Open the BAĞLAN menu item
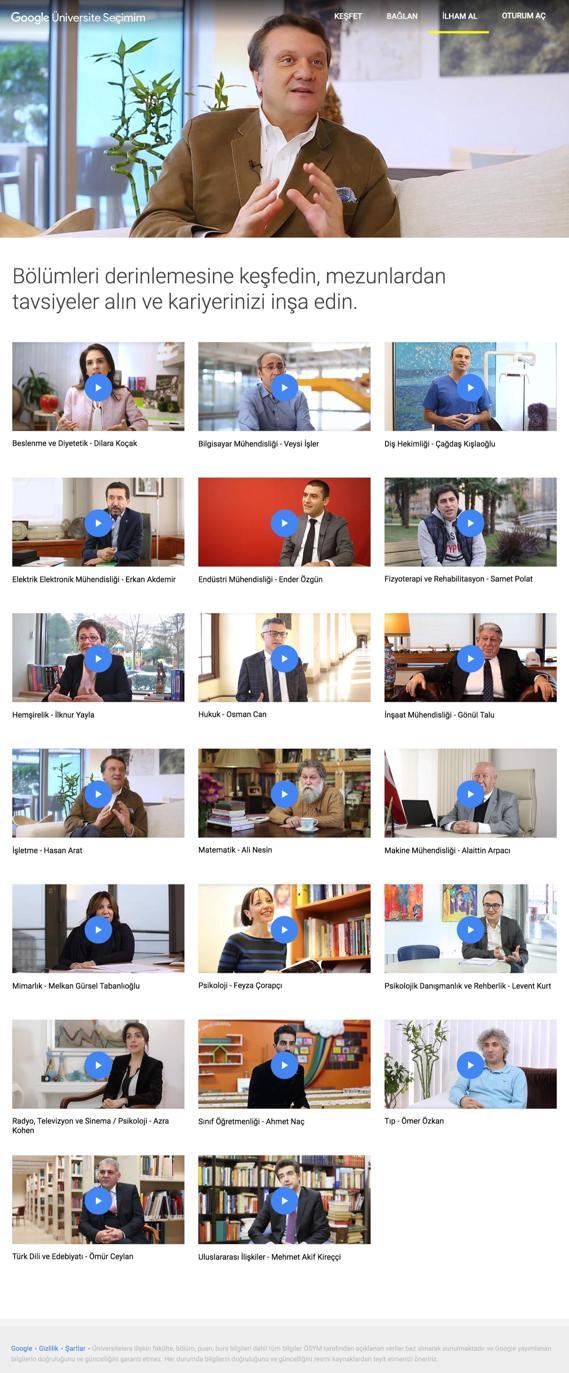Screen dimensions: 569x1373 pos(402,17)
